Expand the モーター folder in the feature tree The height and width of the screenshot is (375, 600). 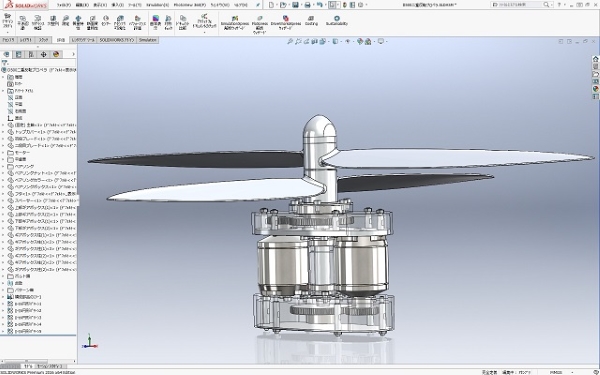(x=3, y=152)
